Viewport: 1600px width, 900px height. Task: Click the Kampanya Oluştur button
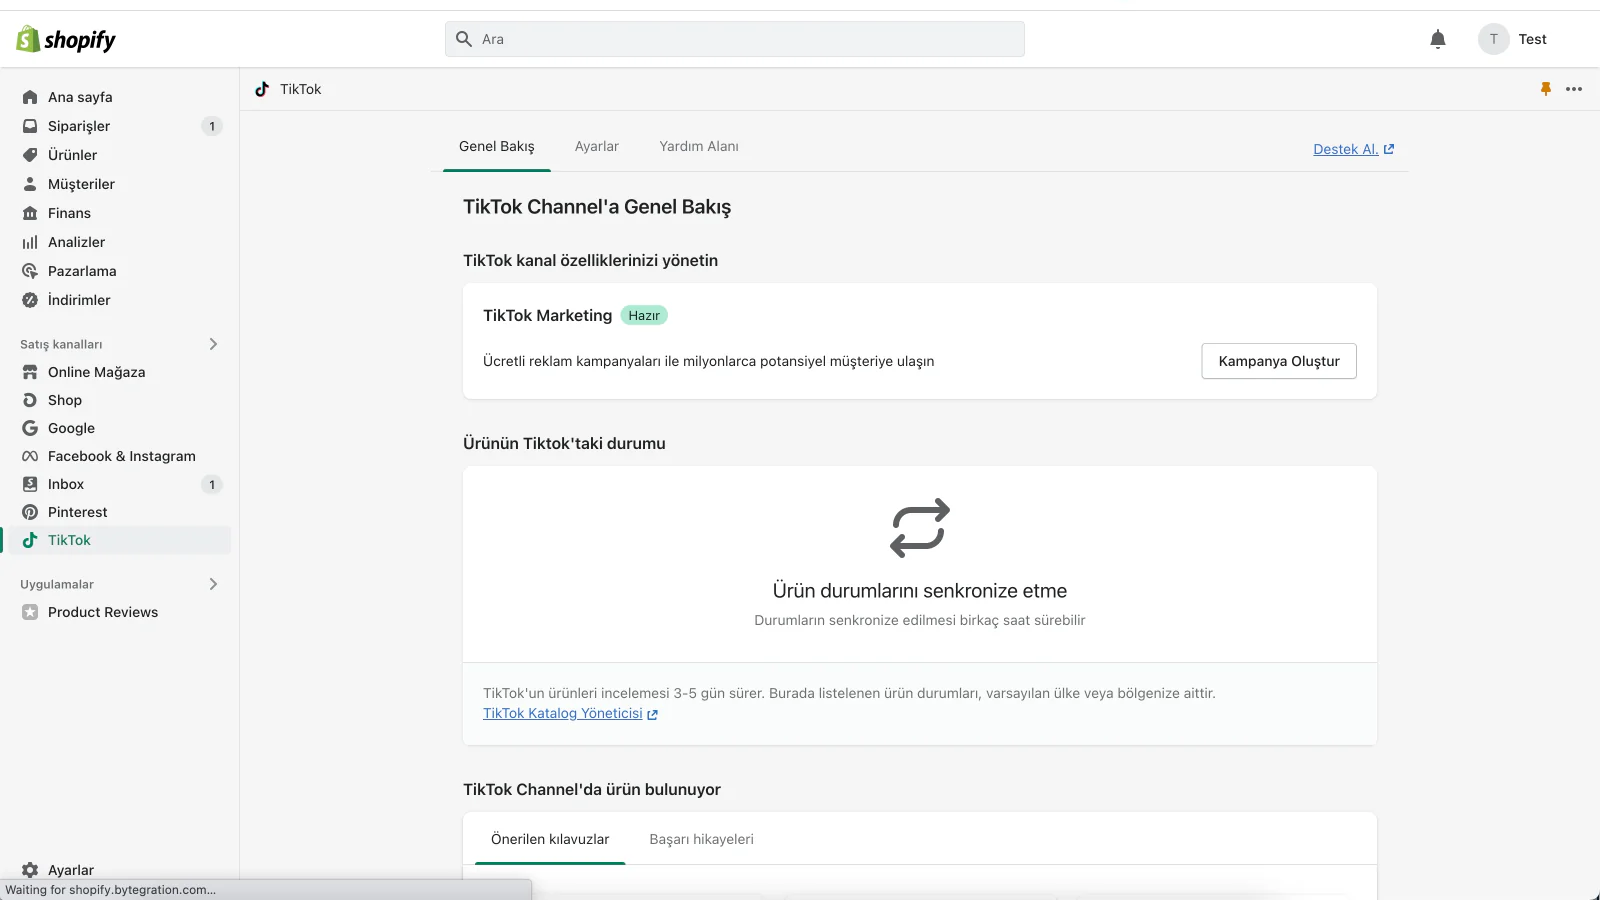pyautogui.click(x=1279, y=361)
